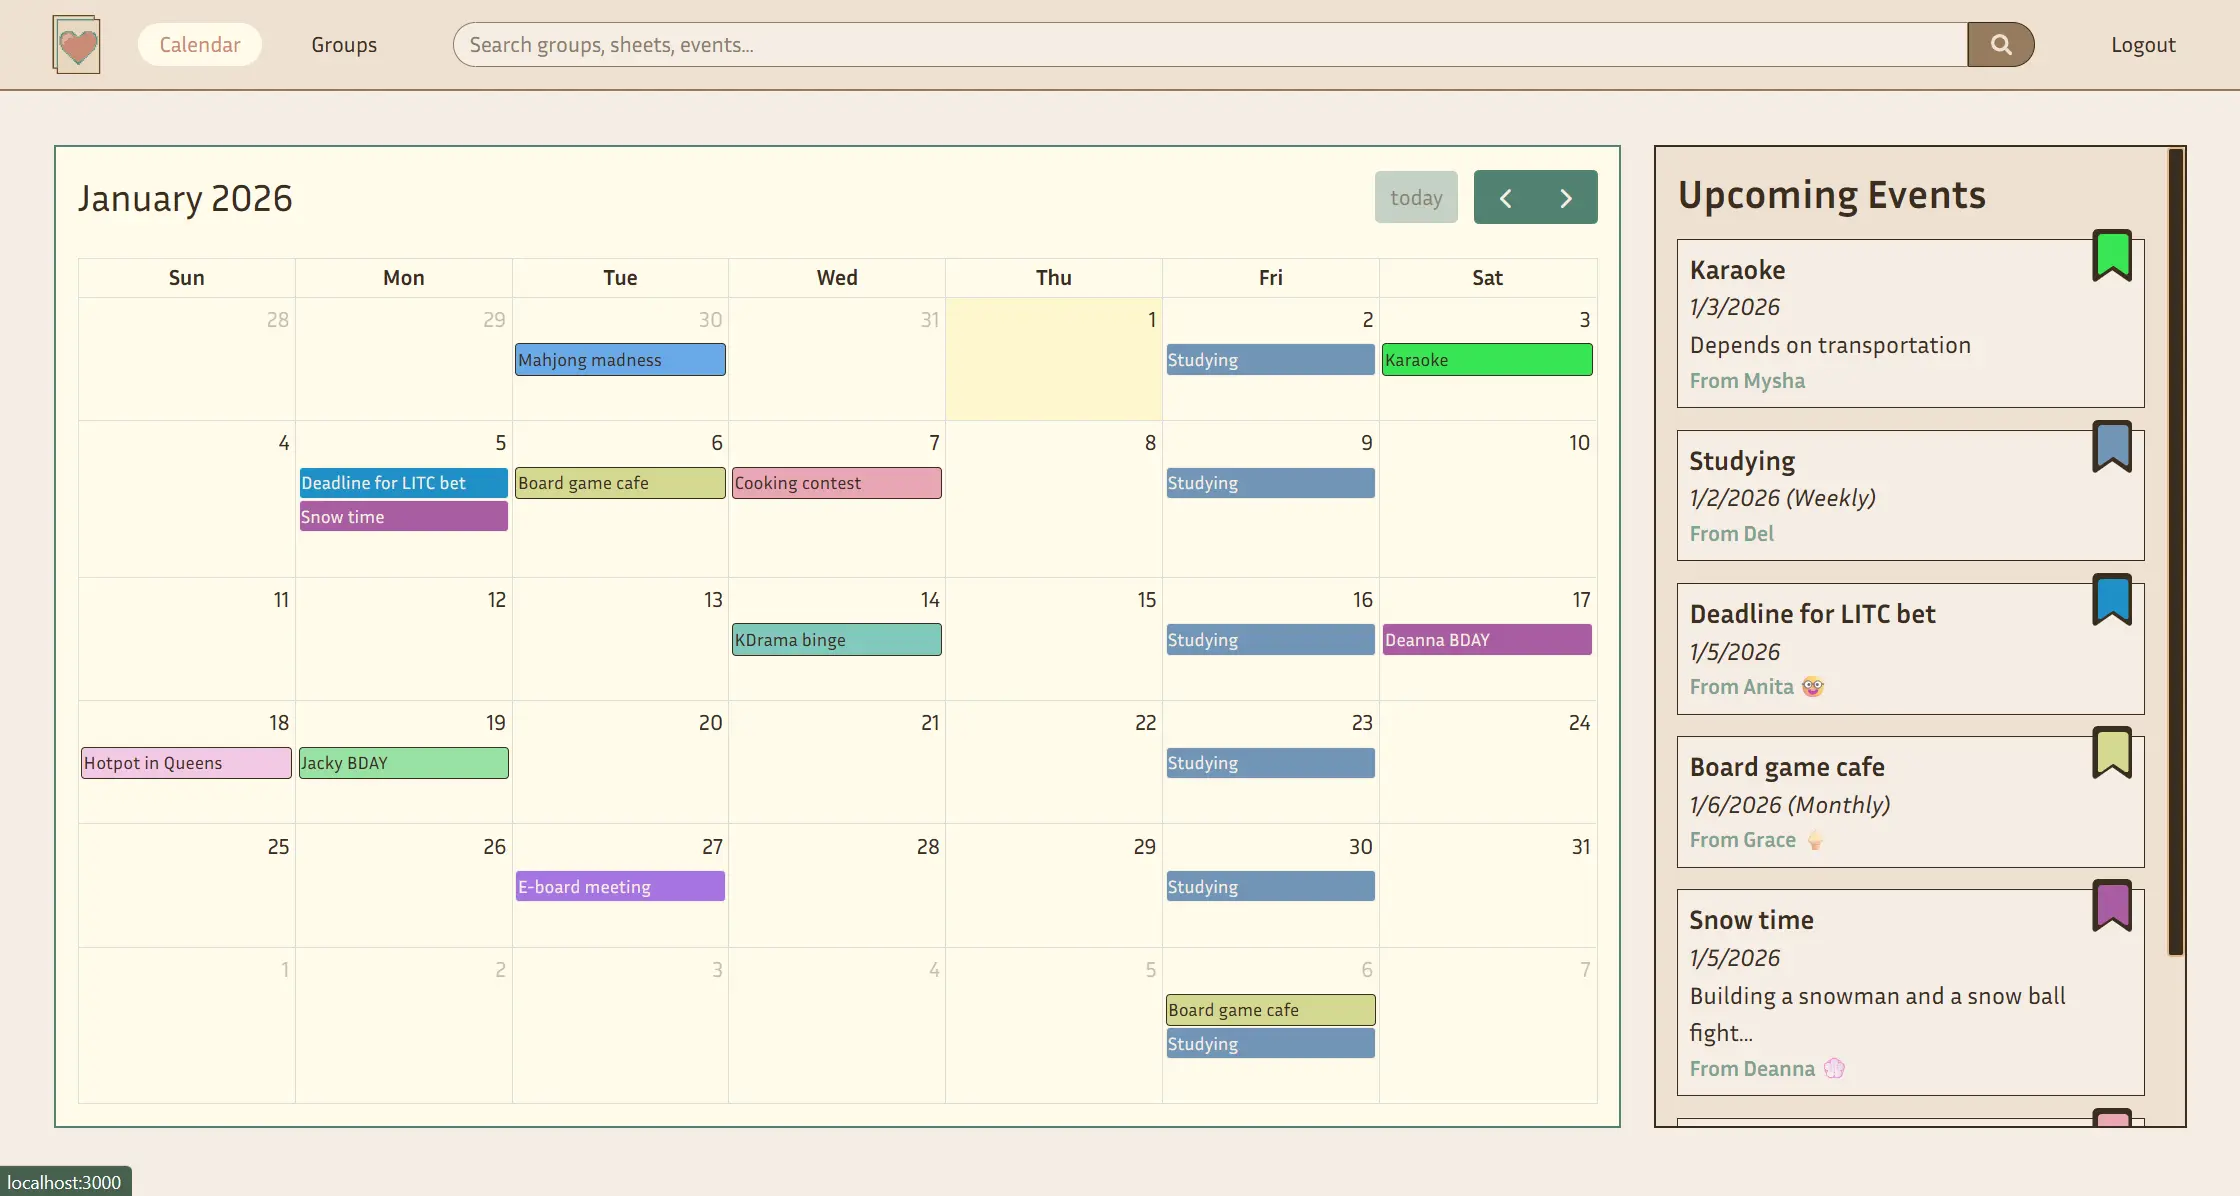
Task: Type in the search groups field
Action: tap(1100, 44)
